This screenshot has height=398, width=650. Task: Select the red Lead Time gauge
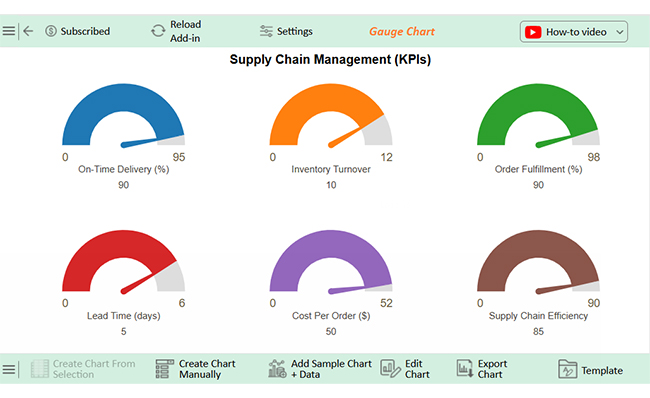point(124,261)
